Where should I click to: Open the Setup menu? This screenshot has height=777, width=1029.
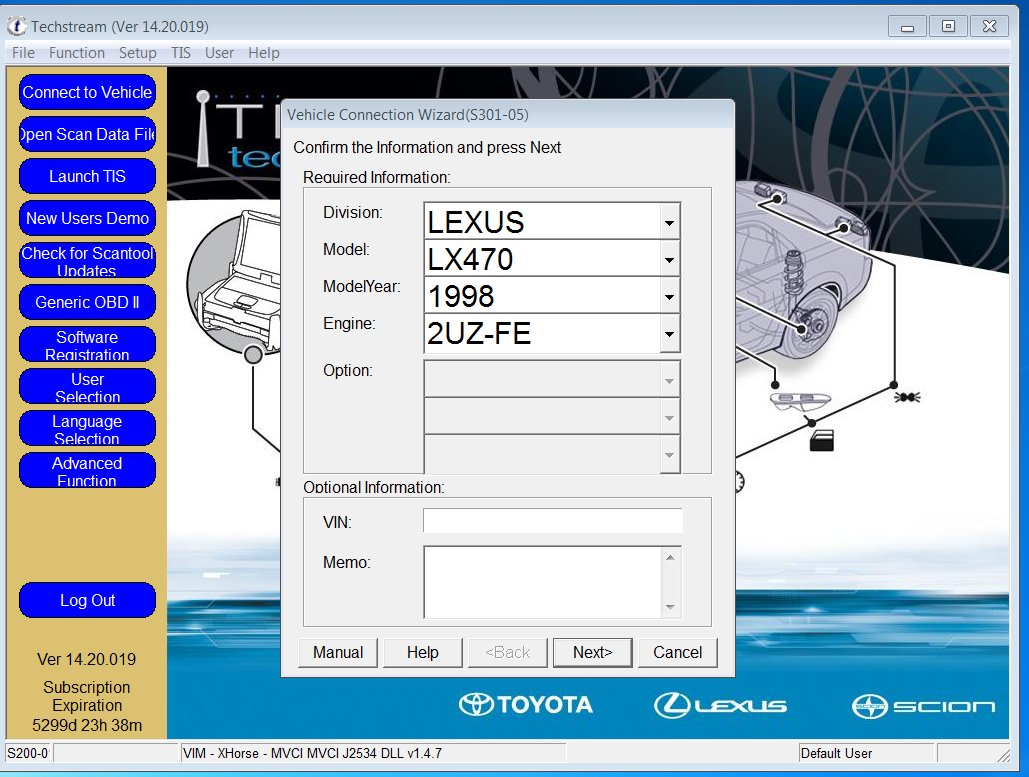pyautogui.click(x=138, y=52)
